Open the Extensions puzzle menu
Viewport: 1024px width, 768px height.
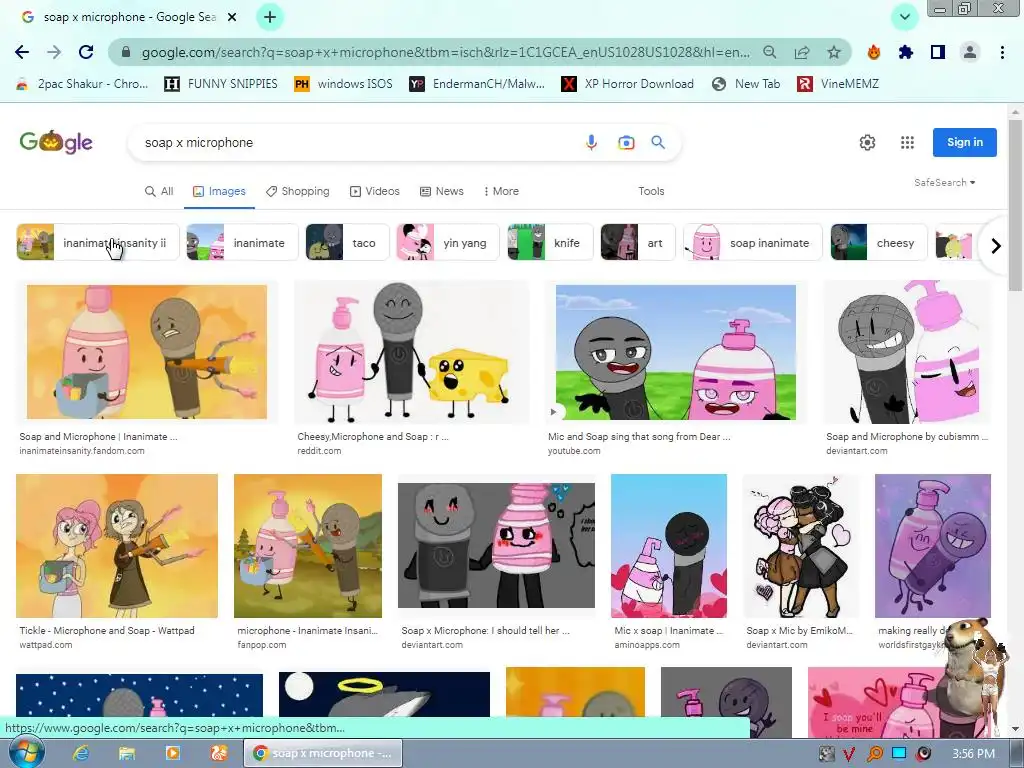[x=906, y=52]
